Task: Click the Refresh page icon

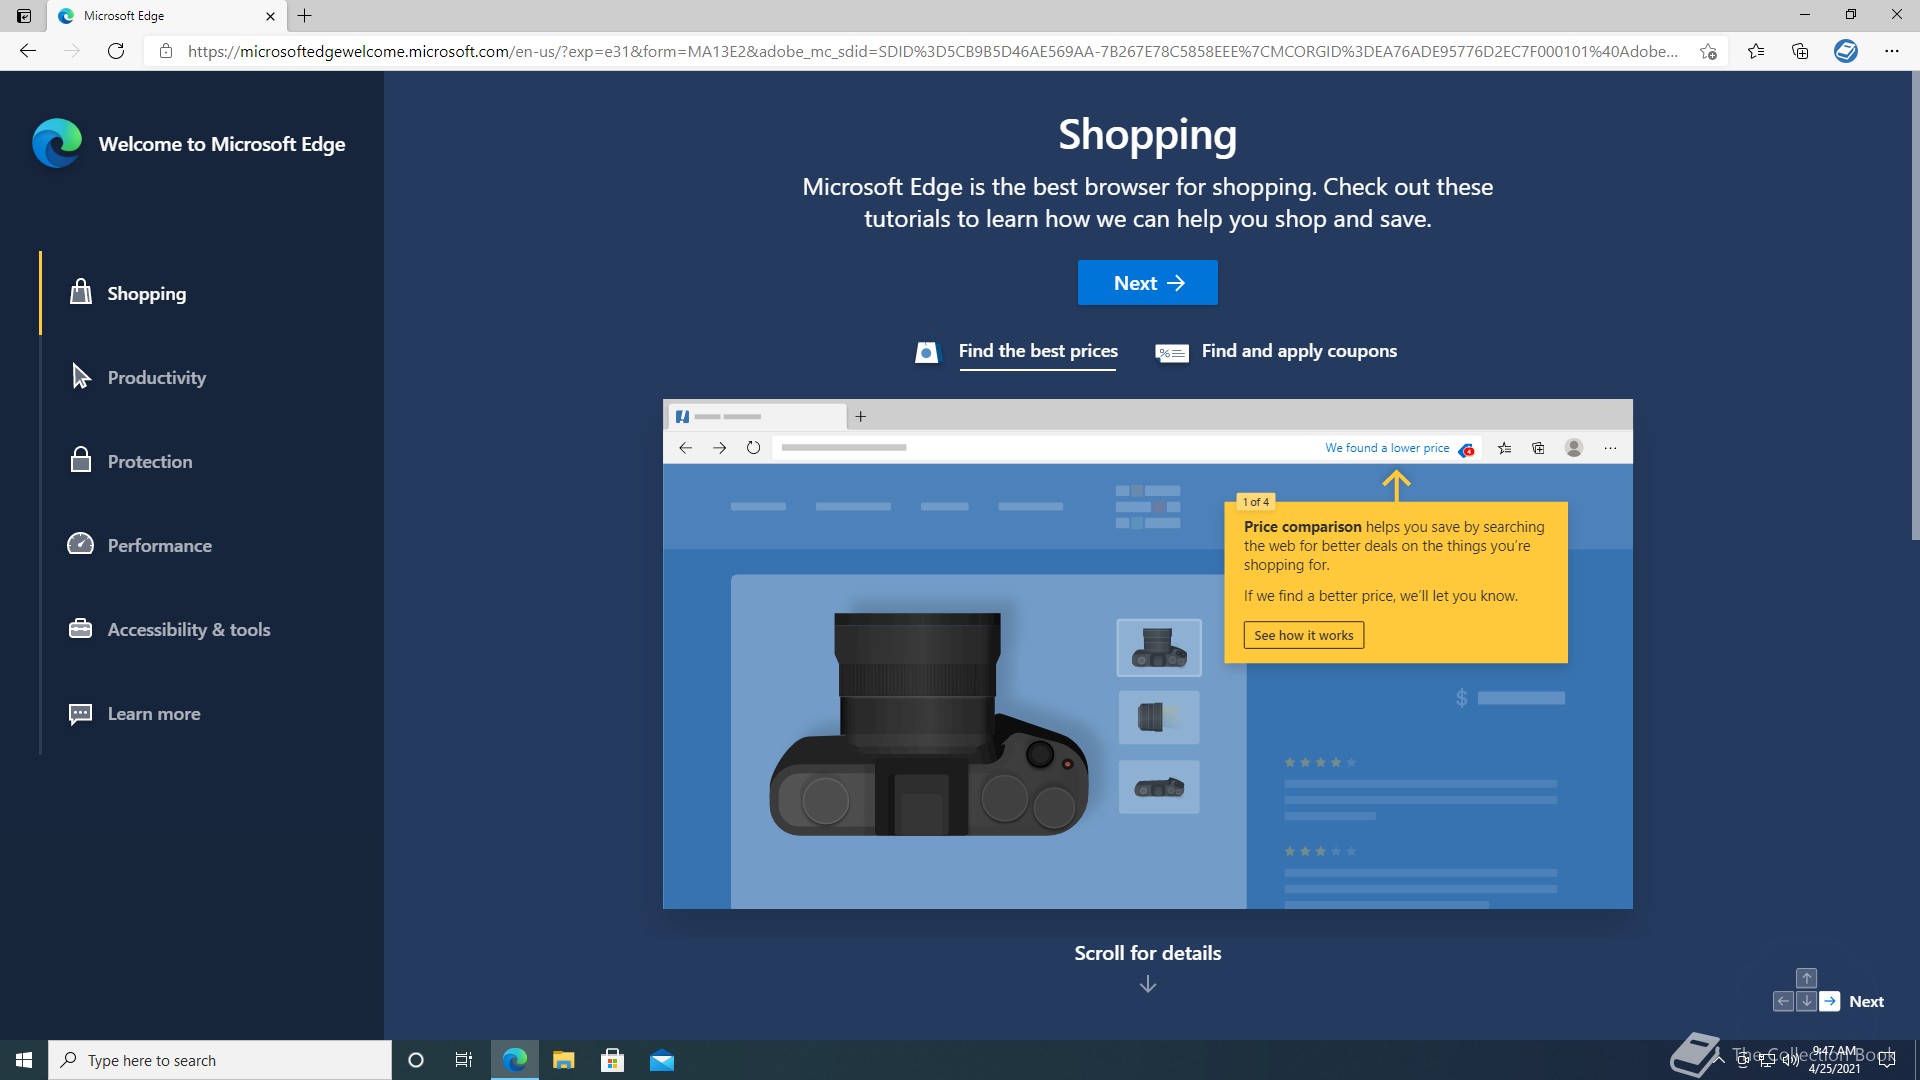Action: pos(116,51)
